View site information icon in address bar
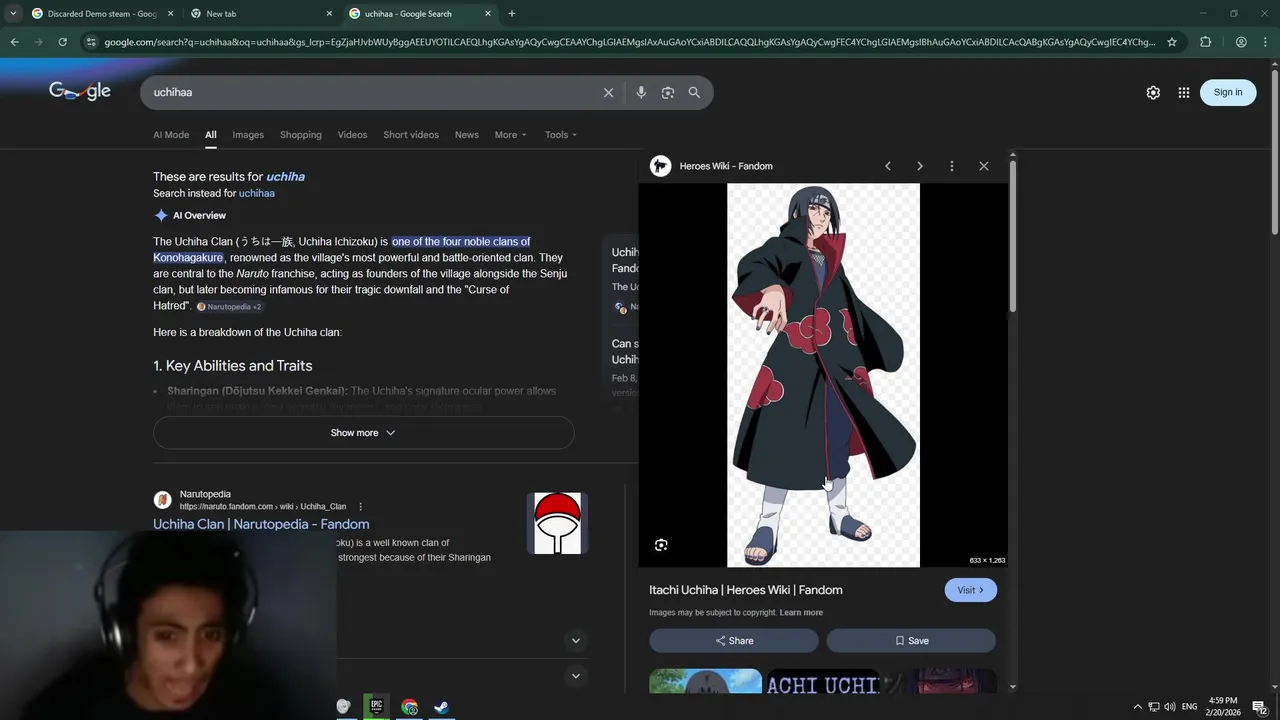The width and height of the screenshot is (1280, 720). point(91,42)
